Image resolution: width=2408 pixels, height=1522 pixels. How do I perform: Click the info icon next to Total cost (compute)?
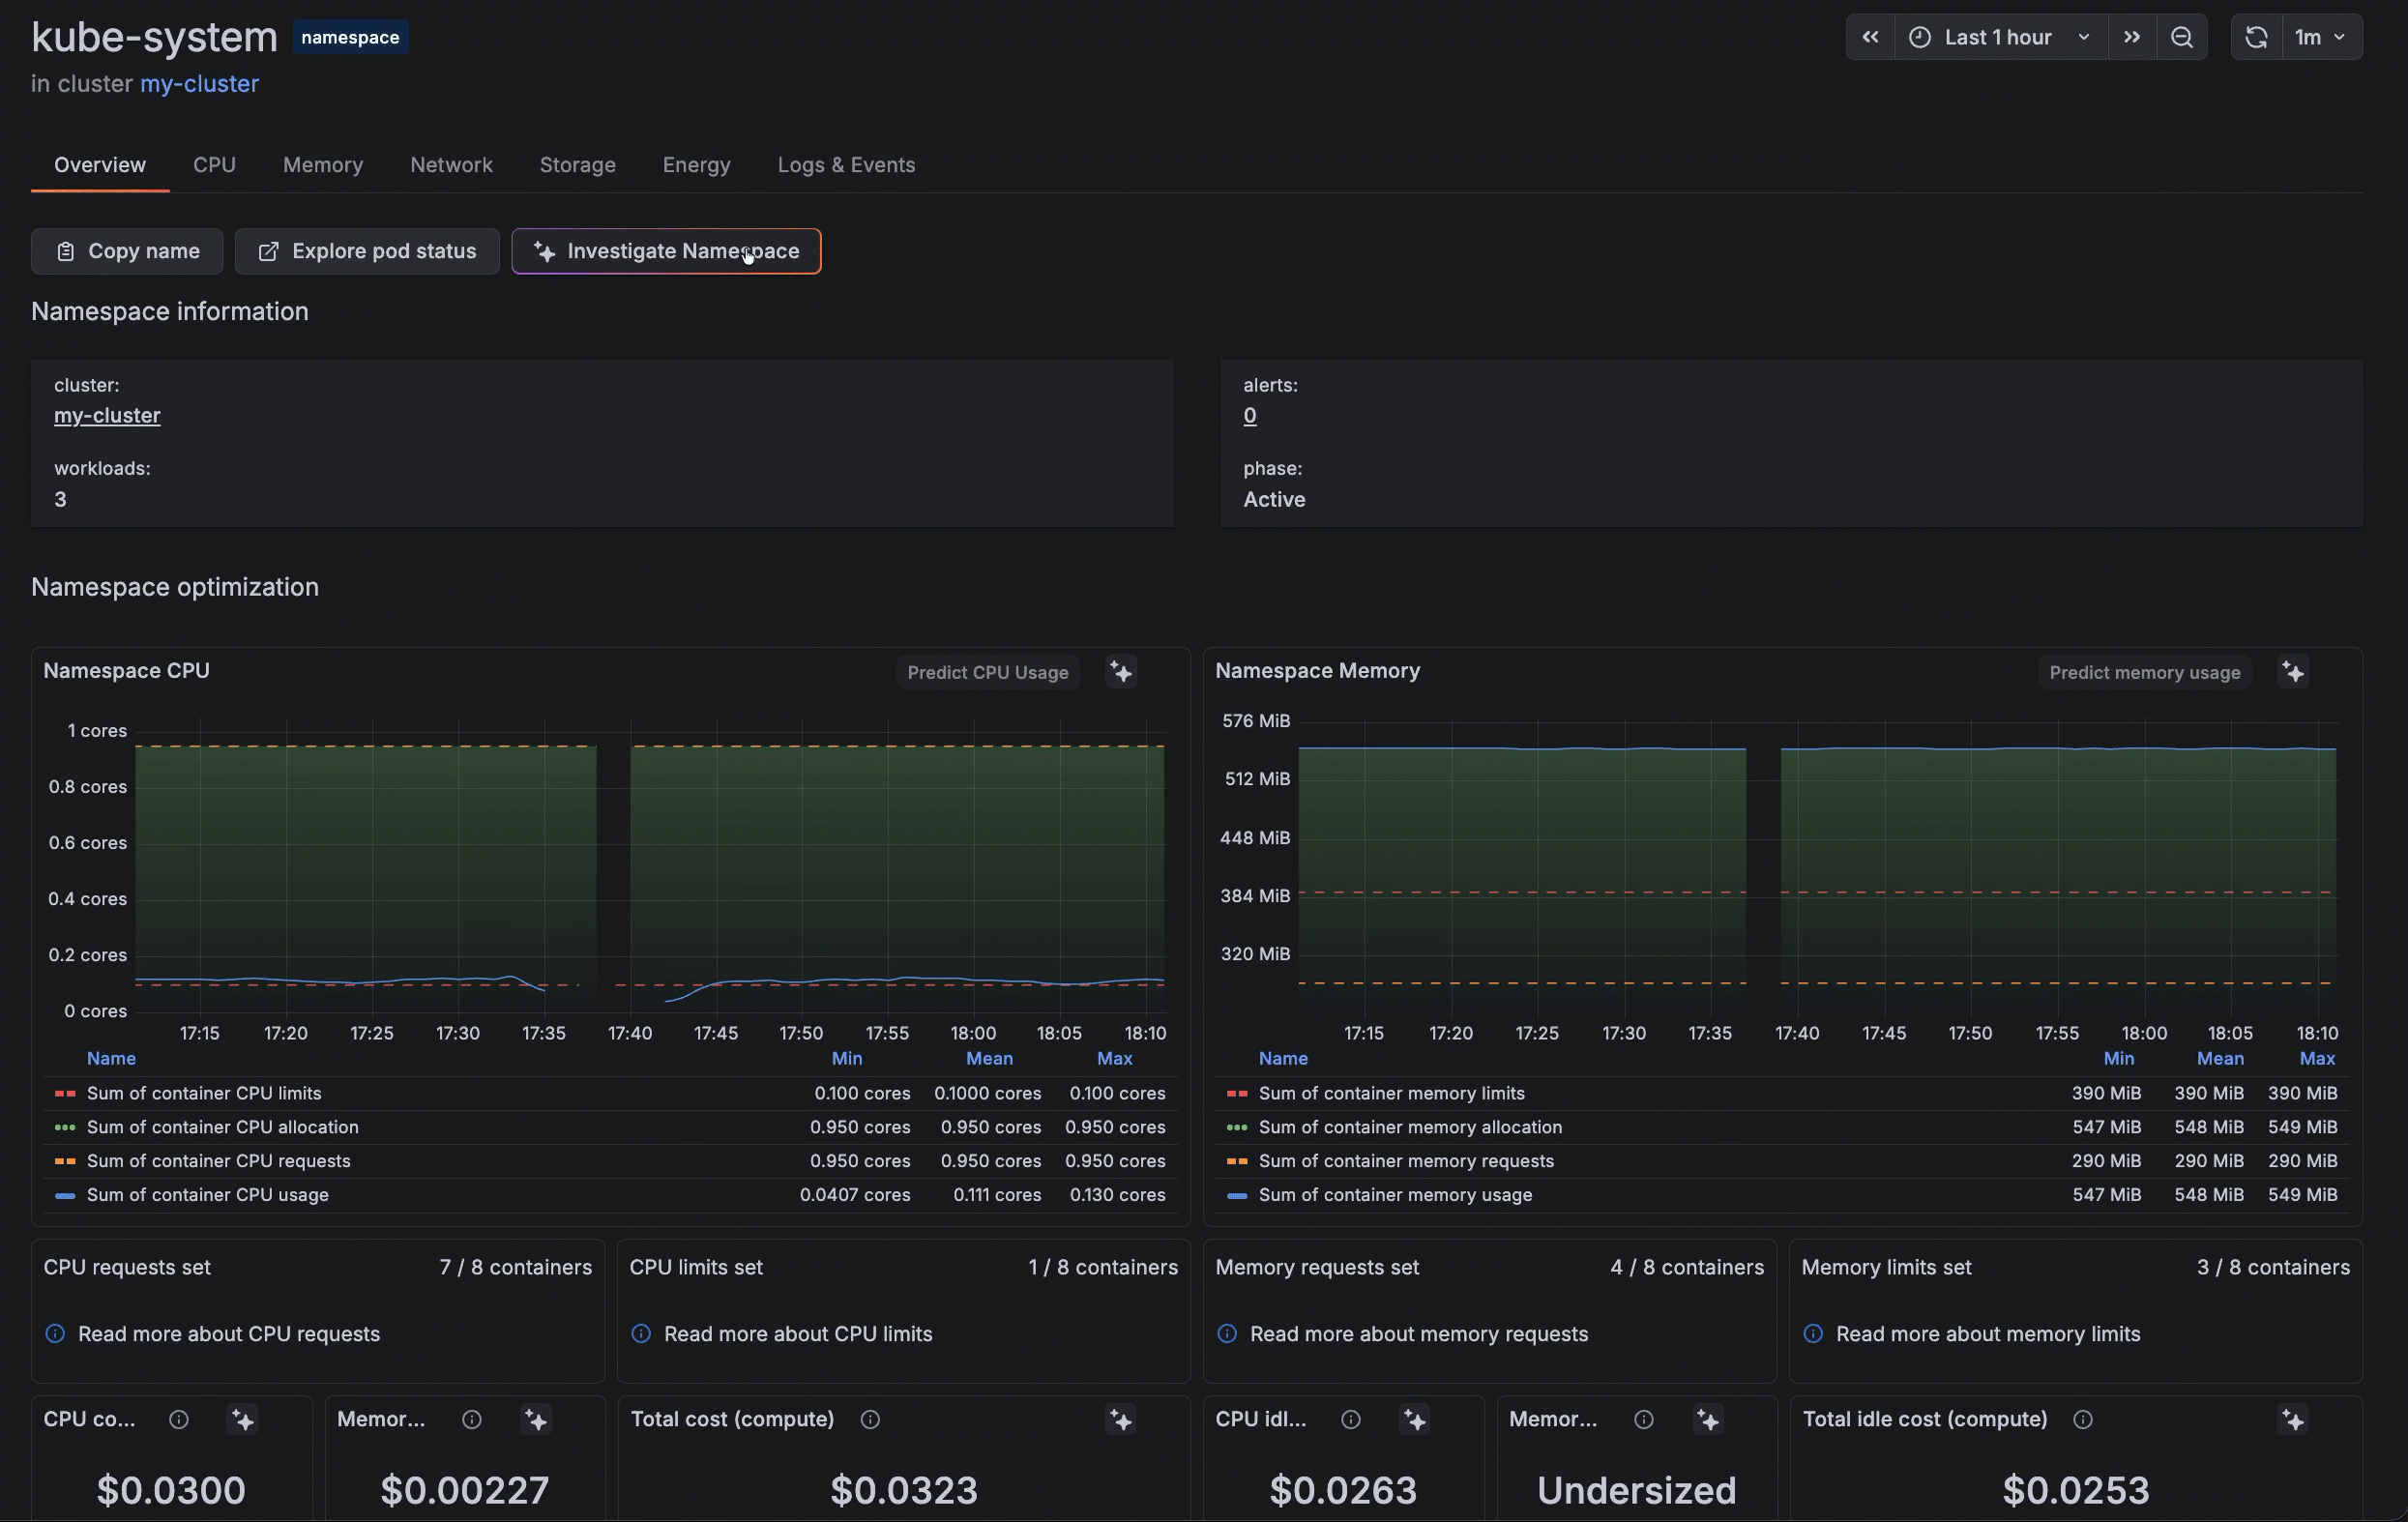pos(869,1419)
